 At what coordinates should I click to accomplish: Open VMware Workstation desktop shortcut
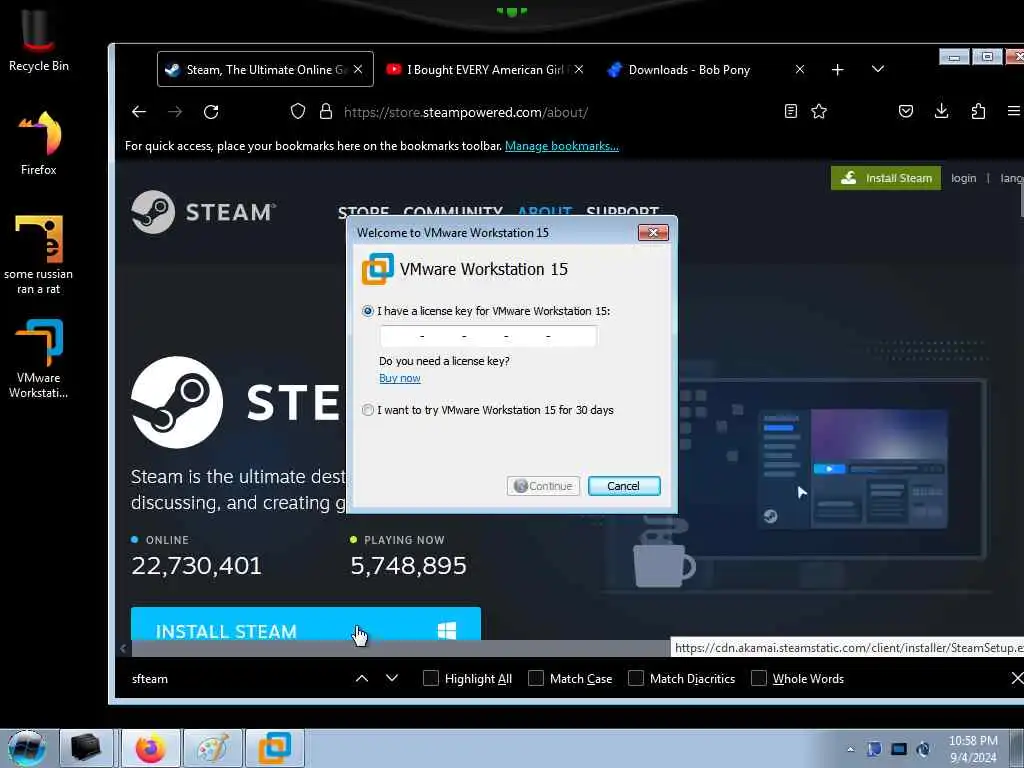[x=39, y=359]
